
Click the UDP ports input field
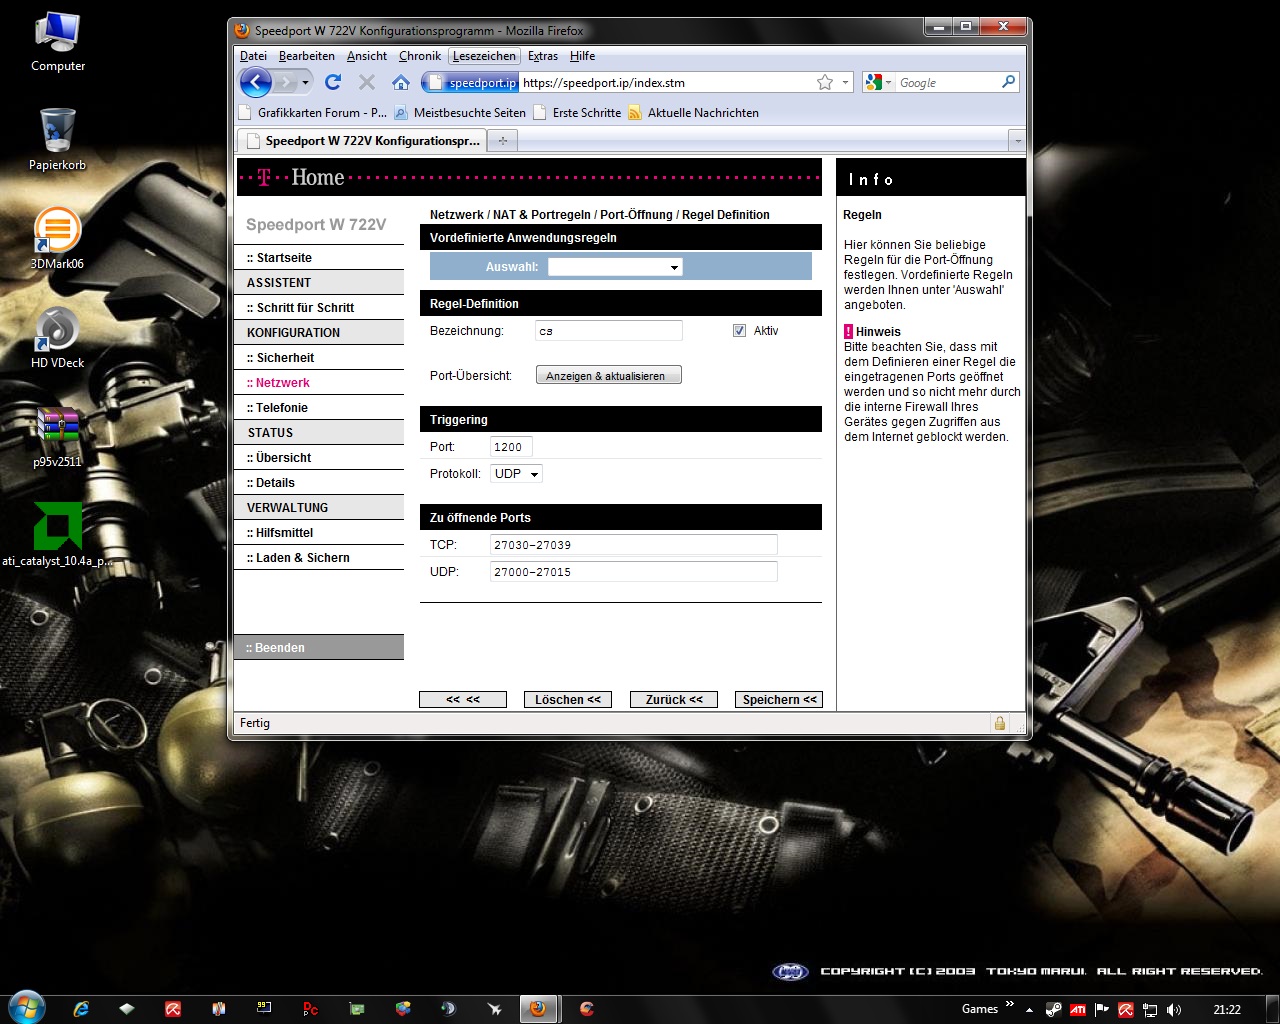pyautogui.click(x=634, y=571)
